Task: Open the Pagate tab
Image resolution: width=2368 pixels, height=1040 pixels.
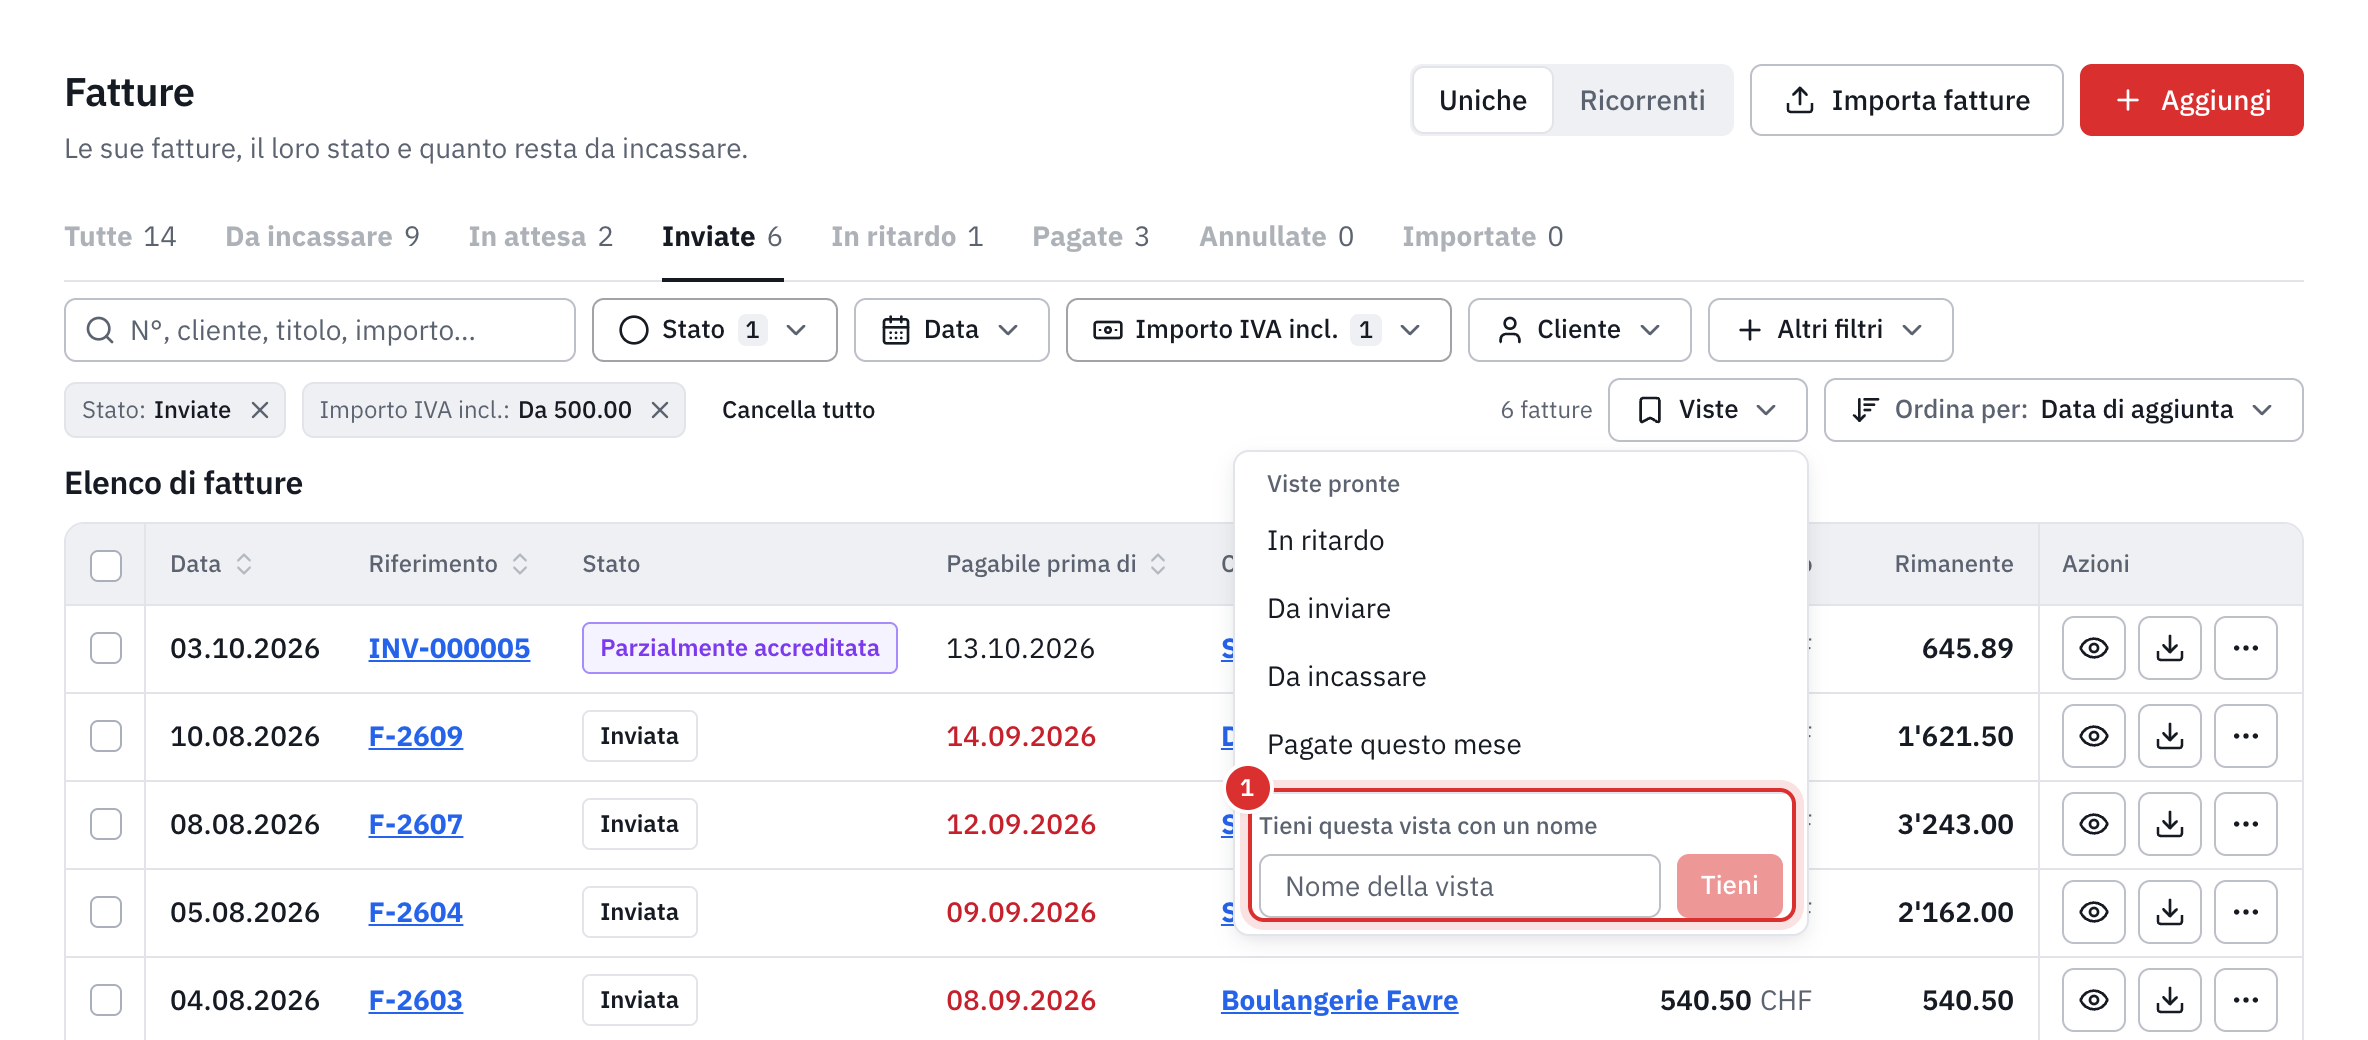Action: [1091, 237]
